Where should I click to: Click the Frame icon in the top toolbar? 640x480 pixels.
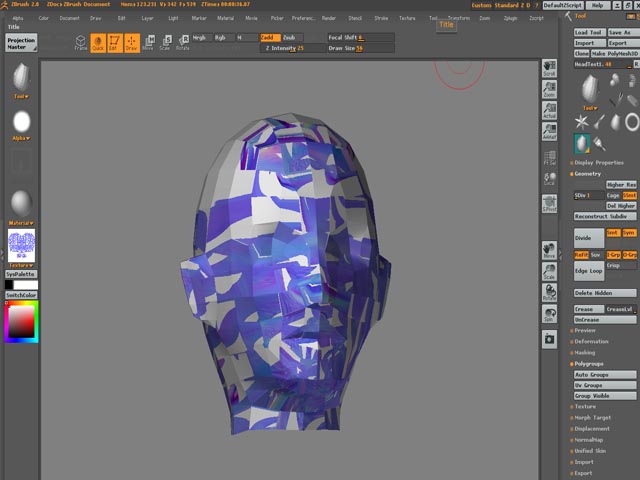point(80,43)
